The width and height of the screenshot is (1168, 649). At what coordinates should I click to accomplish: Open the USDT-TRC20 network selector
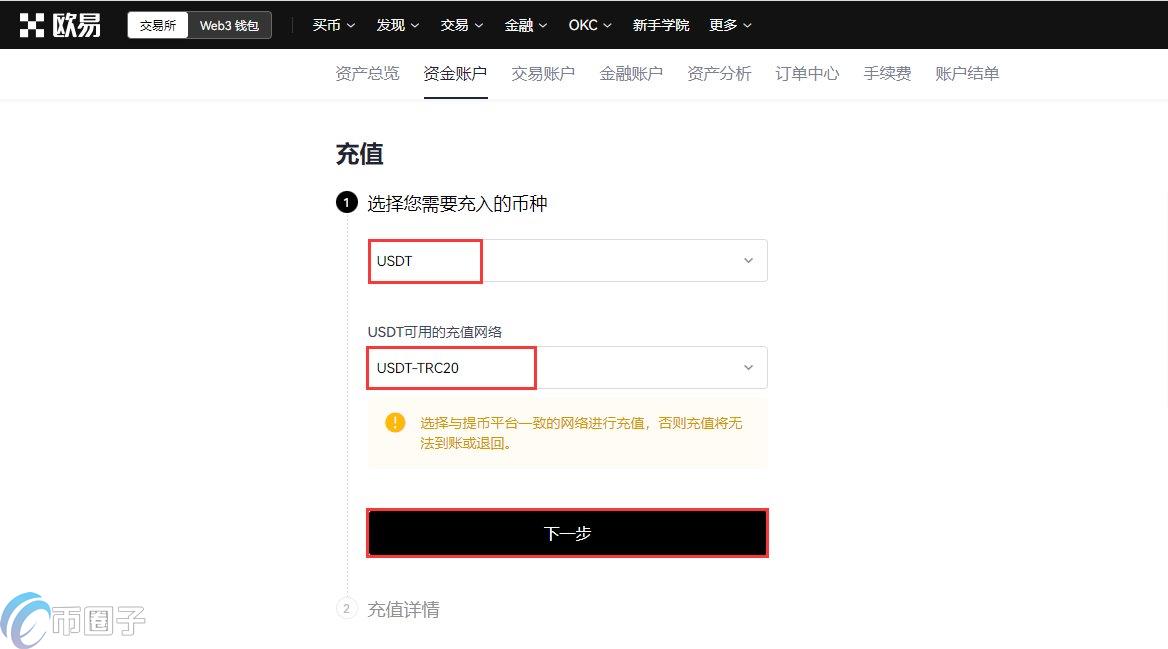[x=568, y=367]
